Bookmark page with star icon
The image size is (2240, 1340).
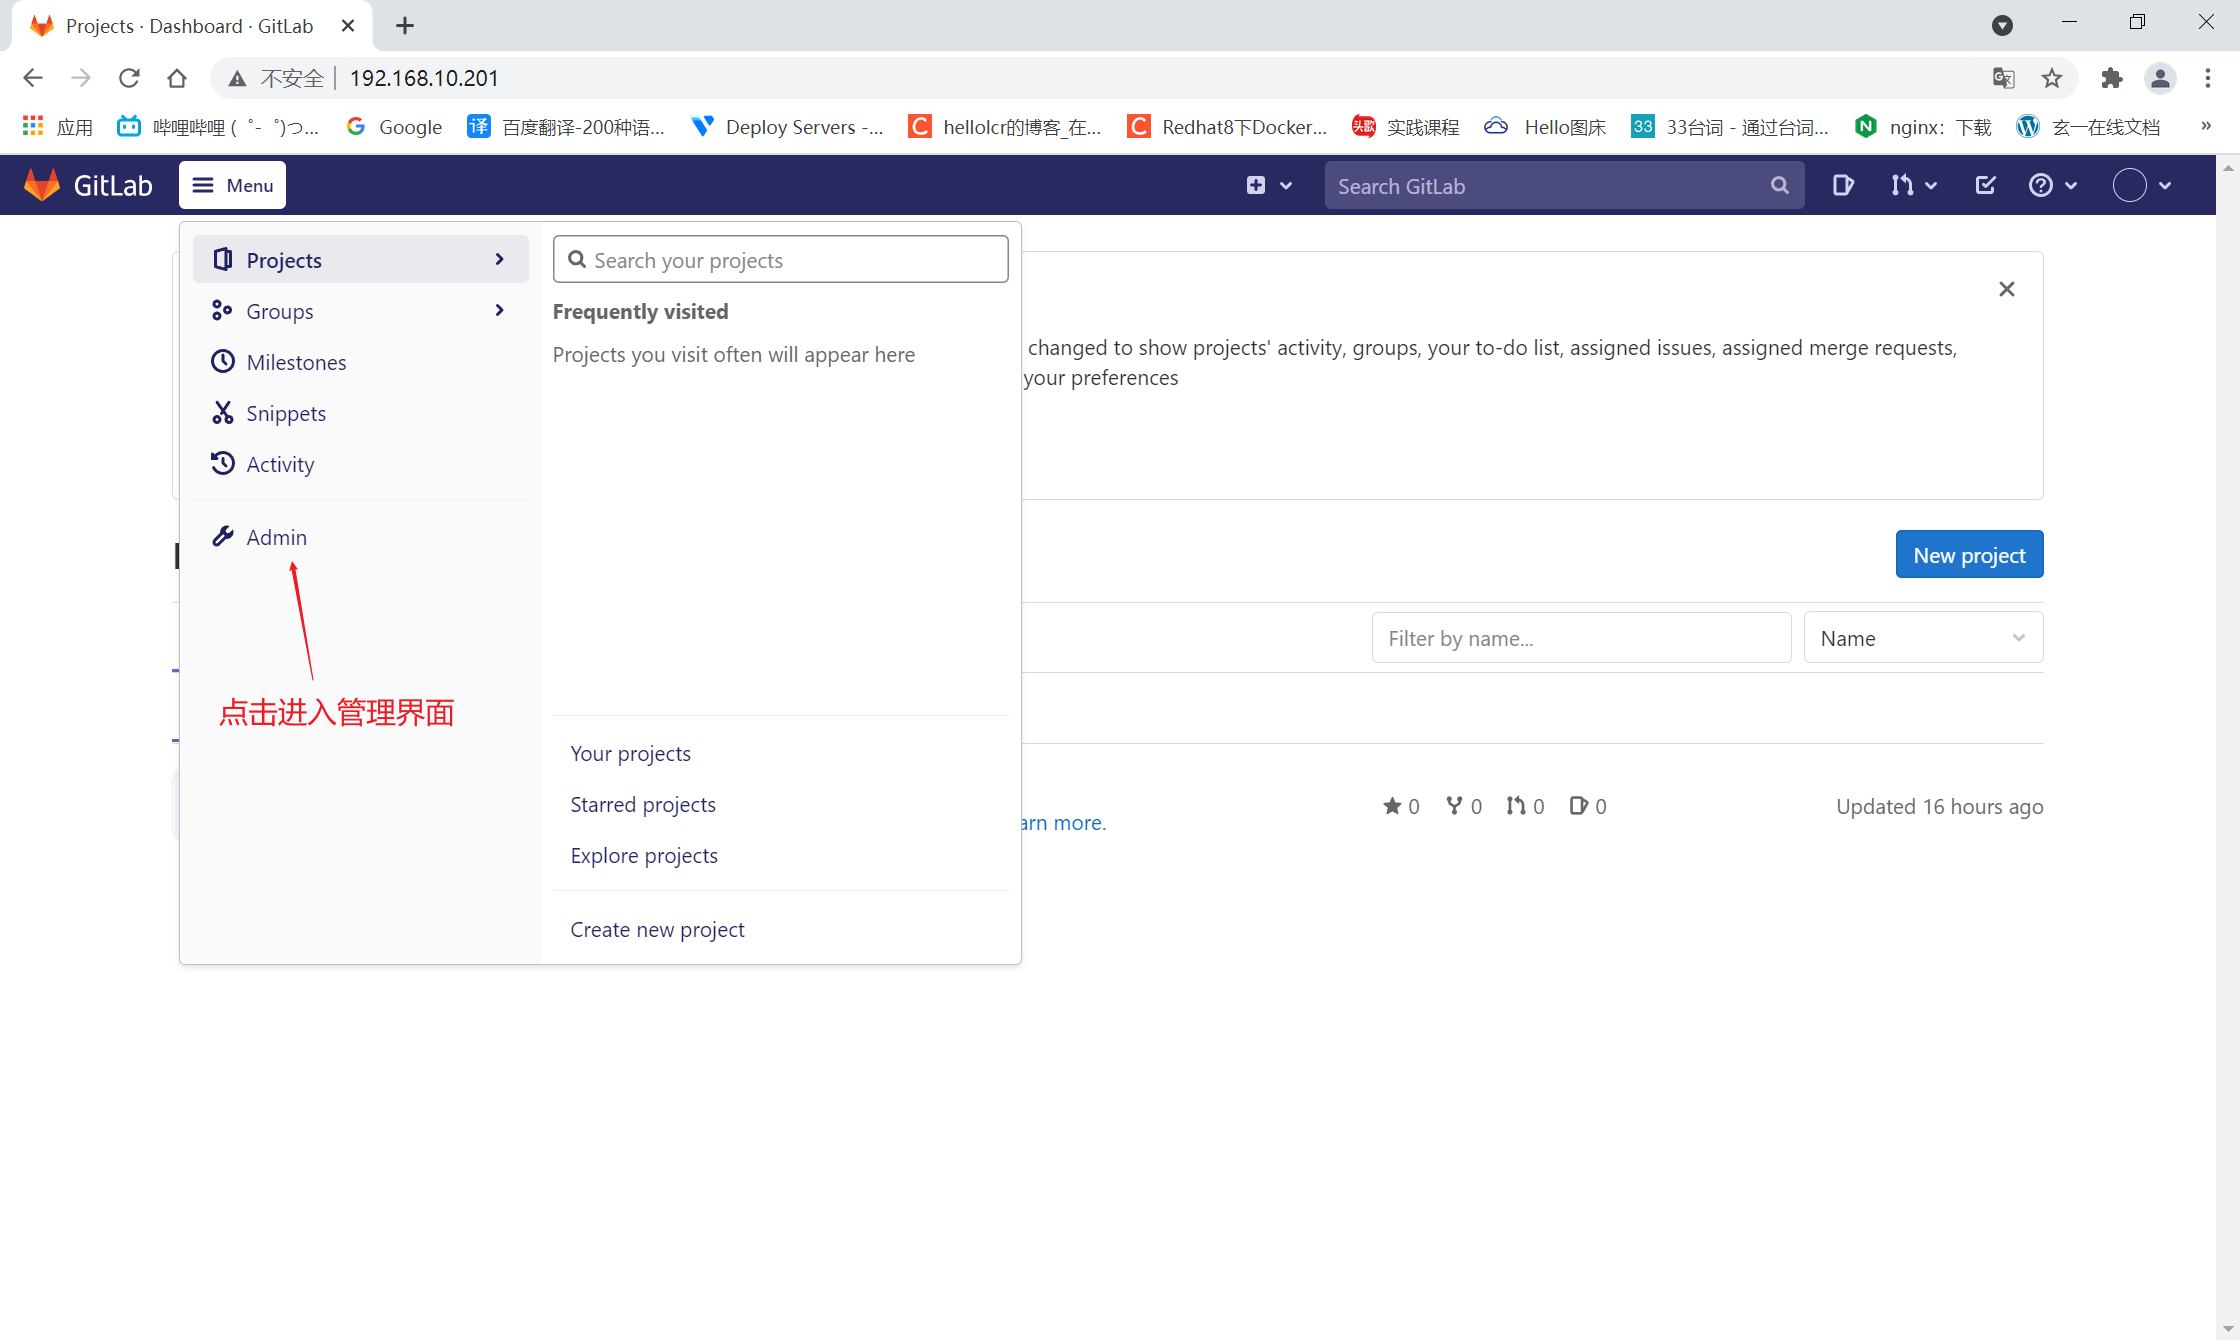point(2052,78)
